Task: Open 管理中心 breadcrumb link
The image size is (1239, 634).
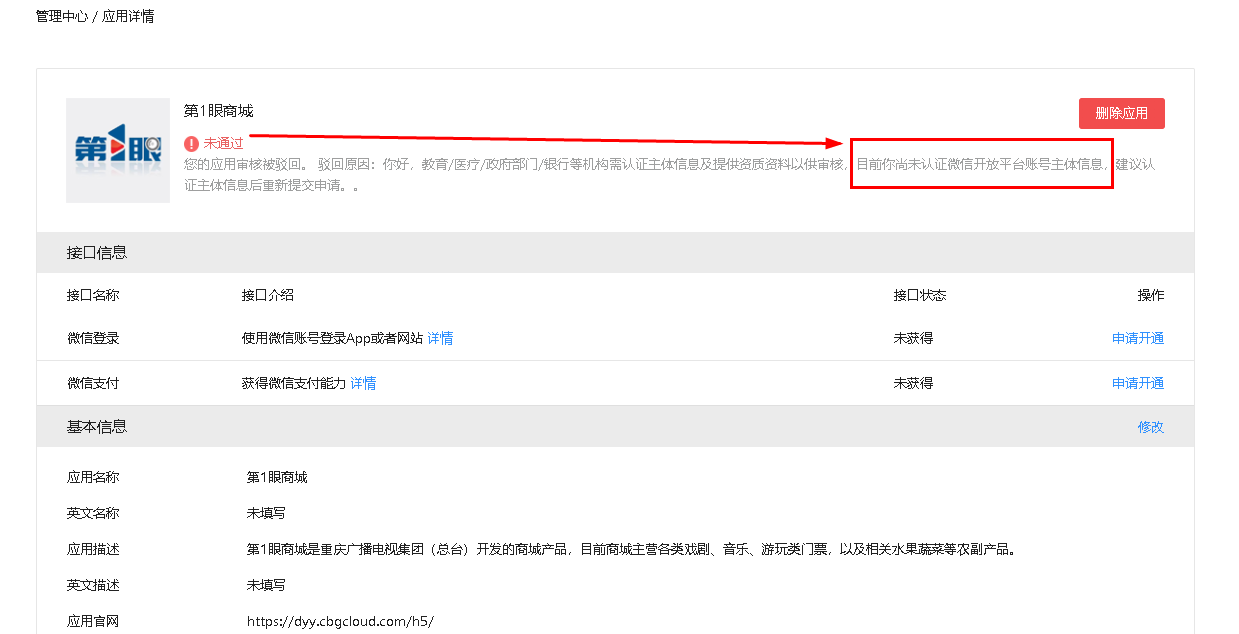Action: (x=62, y=17)
